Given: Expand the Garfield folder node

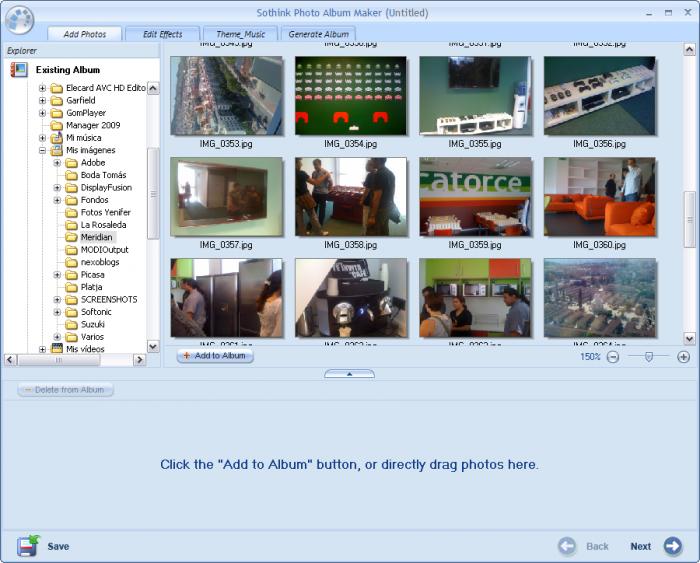Looking at the screenshot, I should (x=42, y=100).
